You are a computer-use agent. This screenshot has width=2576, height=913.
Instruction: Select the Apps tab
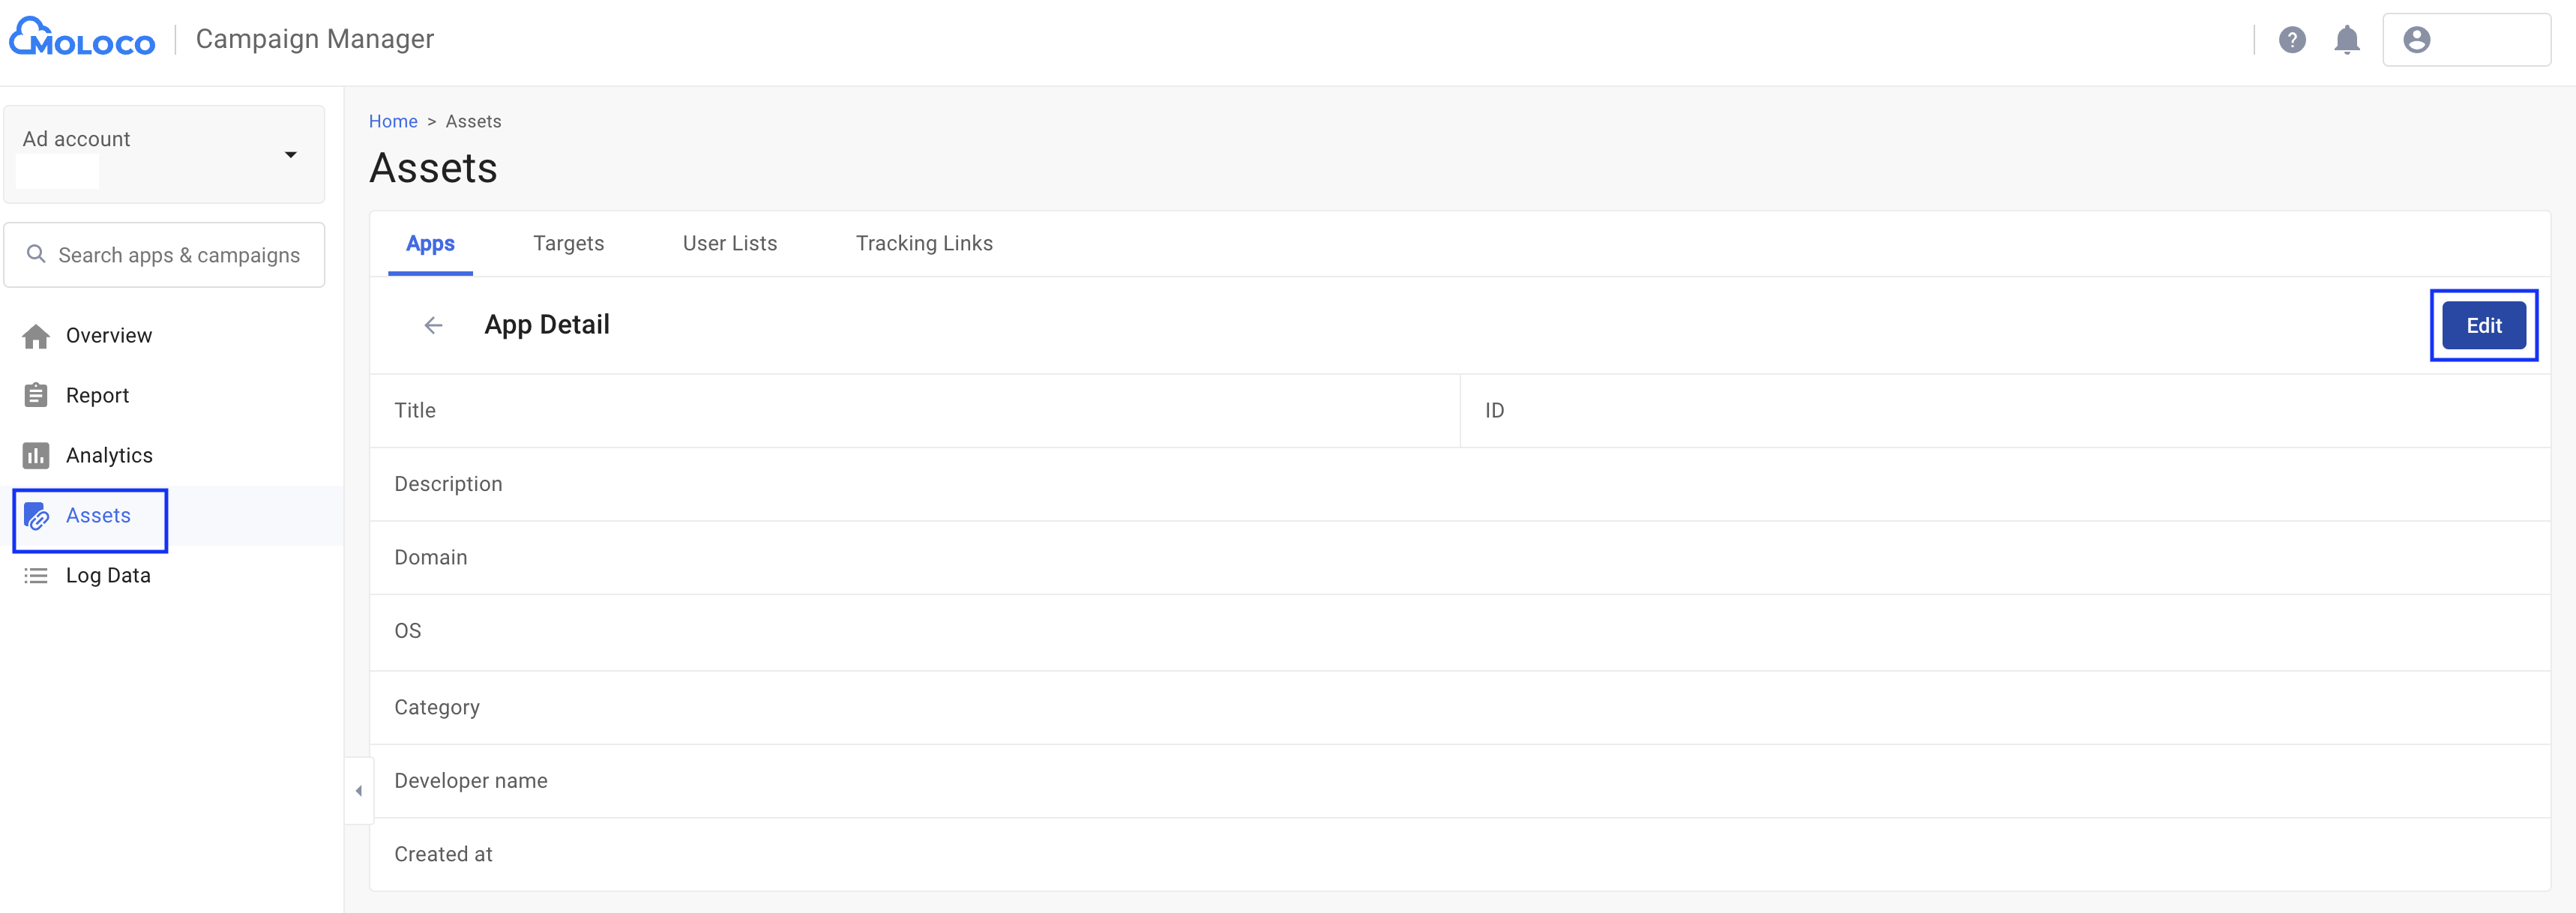tap(430, 243)
